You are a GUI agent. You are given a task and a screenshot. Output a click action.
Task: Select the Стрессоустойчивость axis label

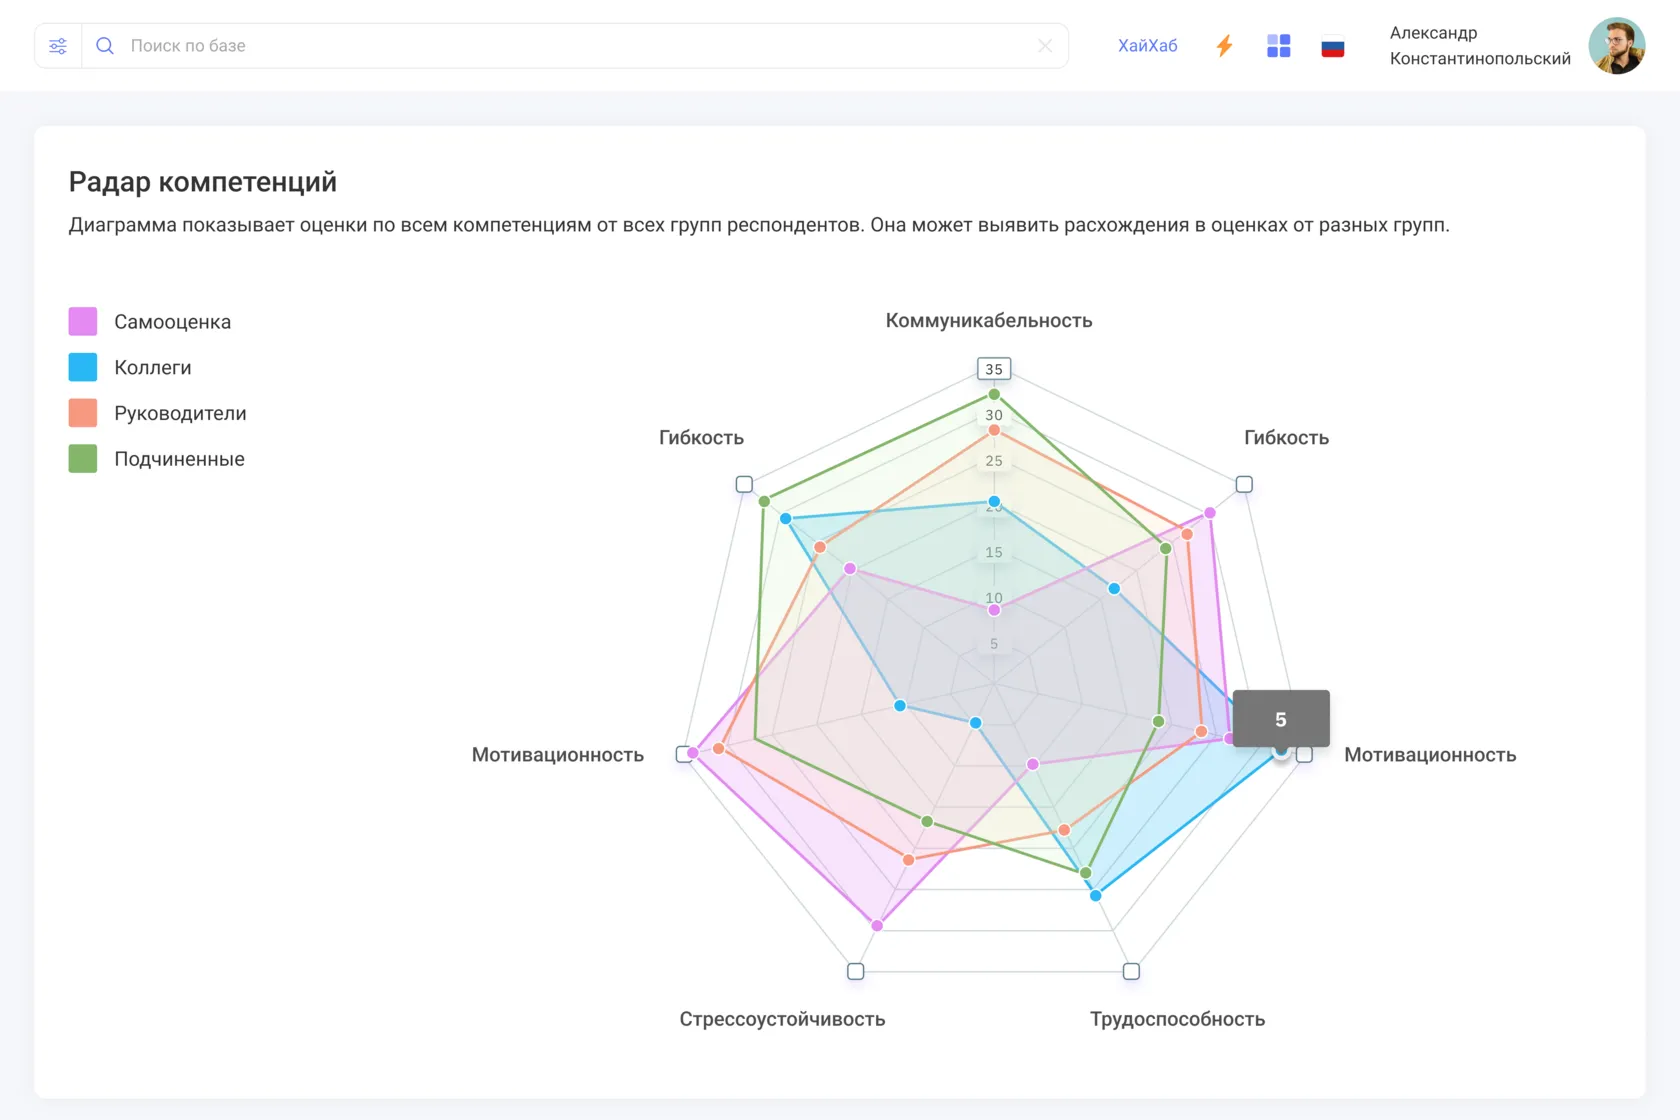(x=782, y=1019)
